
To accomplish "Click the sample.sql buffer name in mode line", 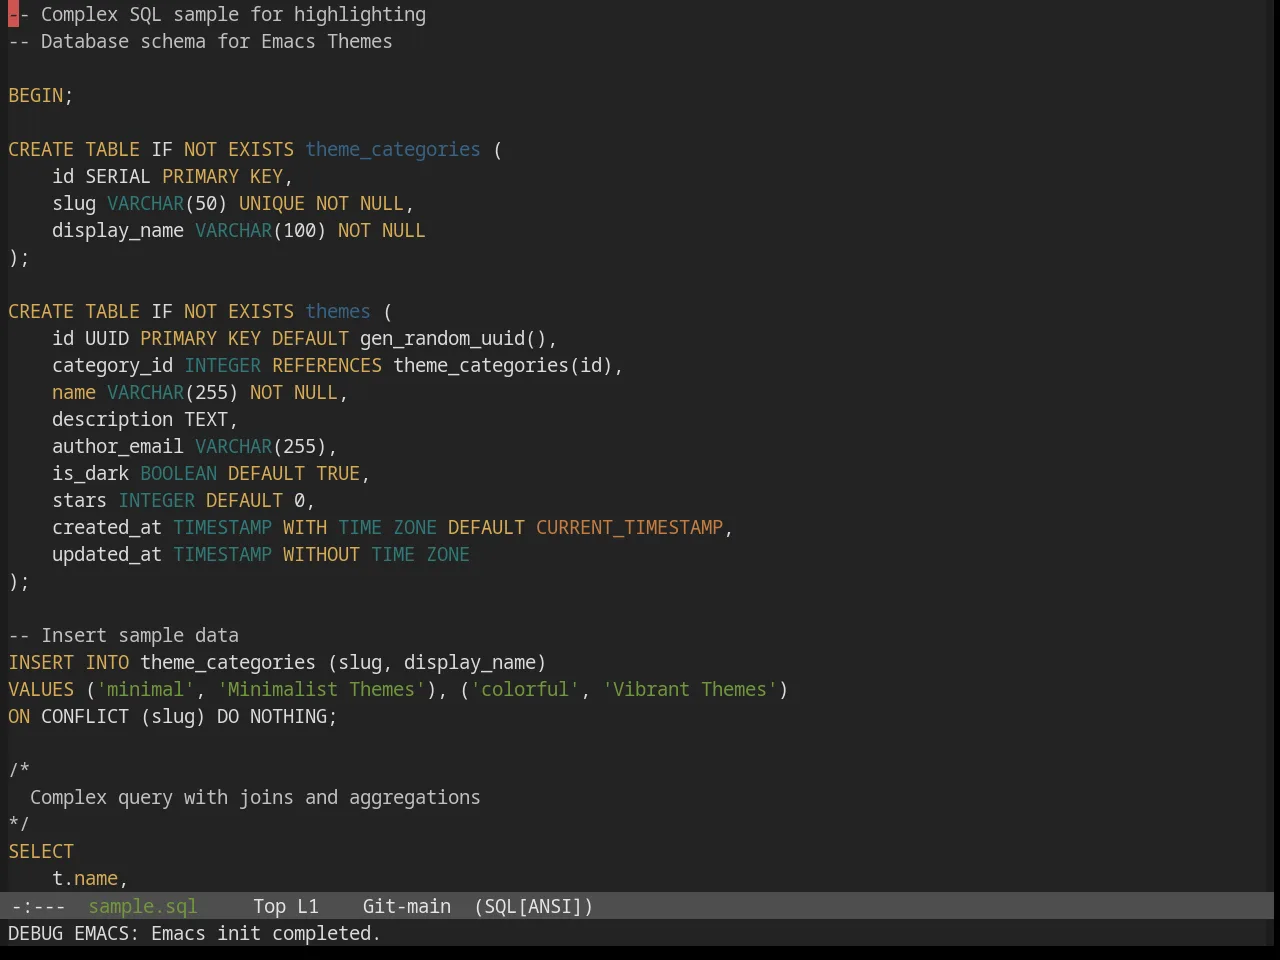I will [x=143, y=906].
